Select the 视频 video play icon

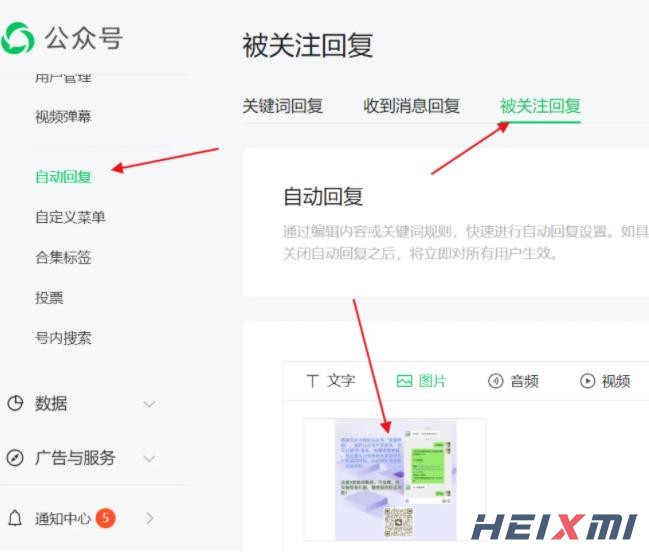click(x=587, y=381)
